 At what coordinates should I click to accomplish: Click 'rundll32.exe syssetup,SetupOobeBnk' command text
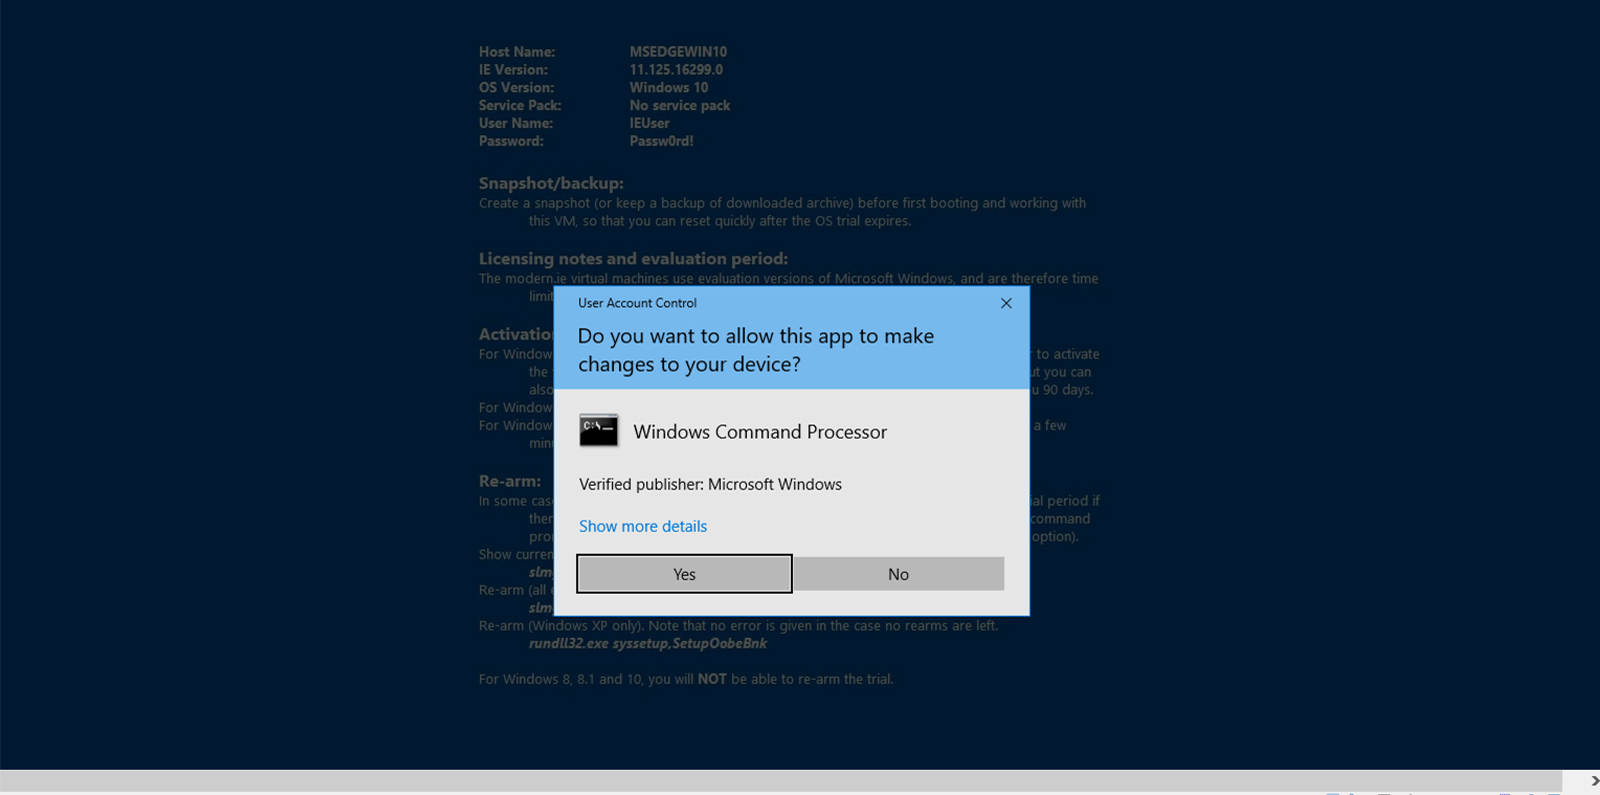[x=648, y=643]
